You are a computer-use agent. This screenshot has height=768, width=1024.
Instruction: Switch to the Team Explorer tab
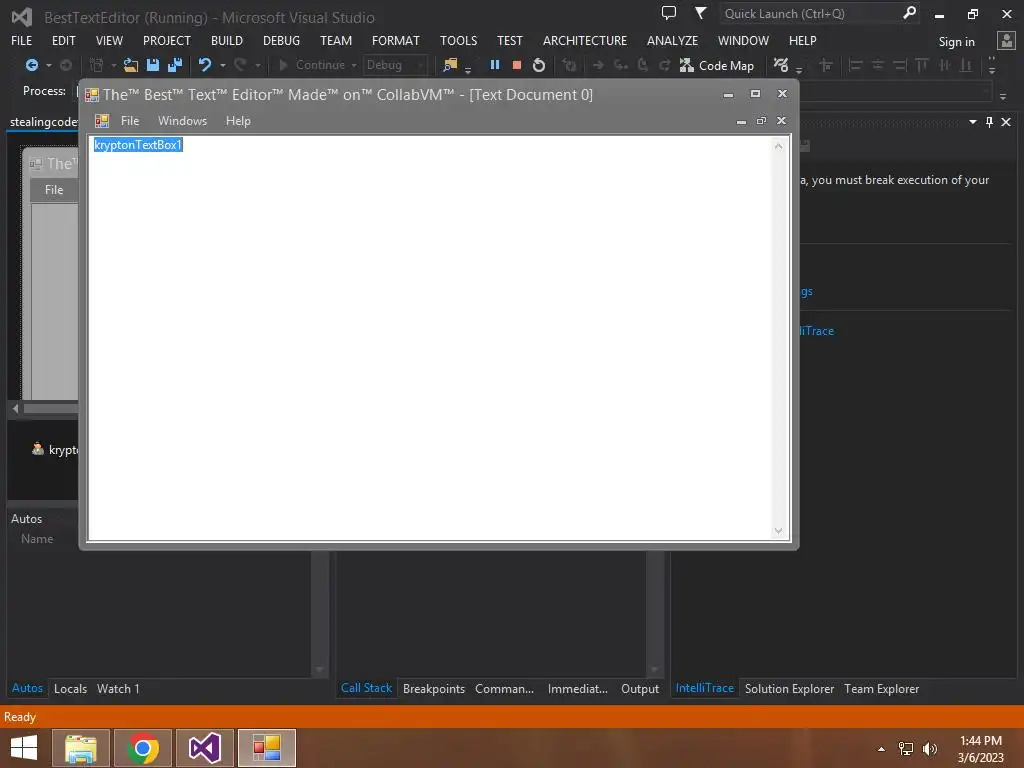pos(882,688)
